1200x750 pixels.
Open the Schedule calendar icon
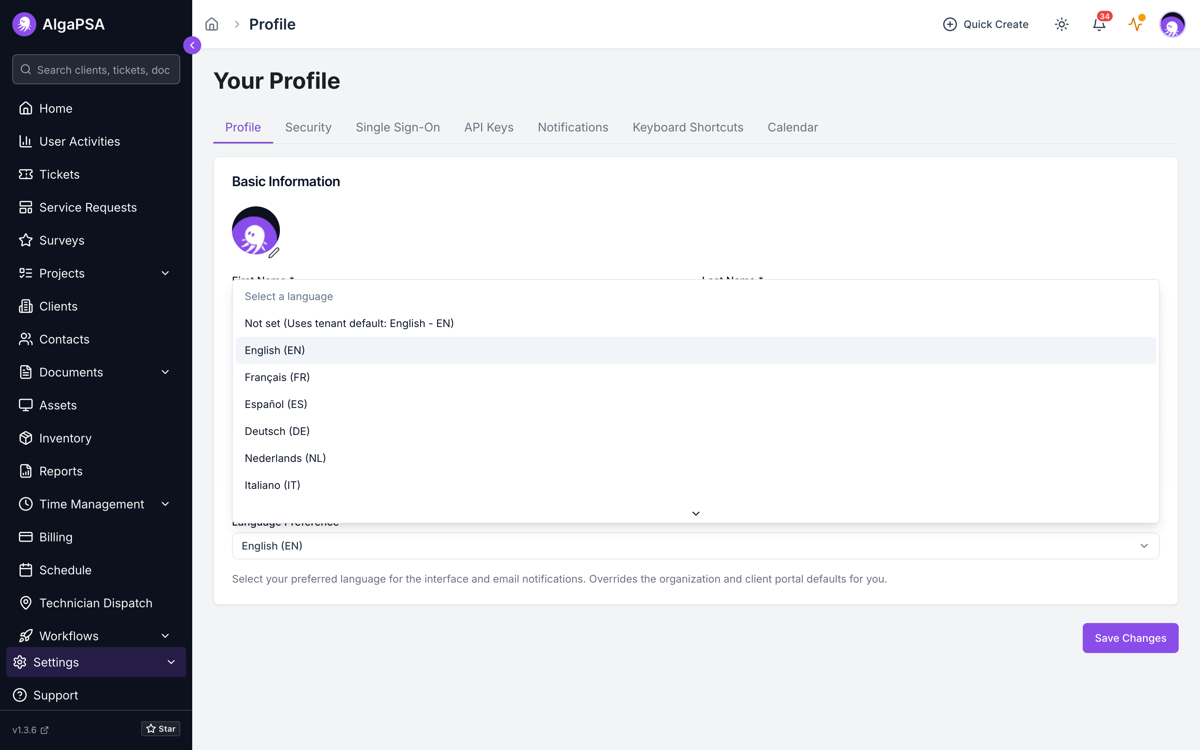[x=26, y=570]
